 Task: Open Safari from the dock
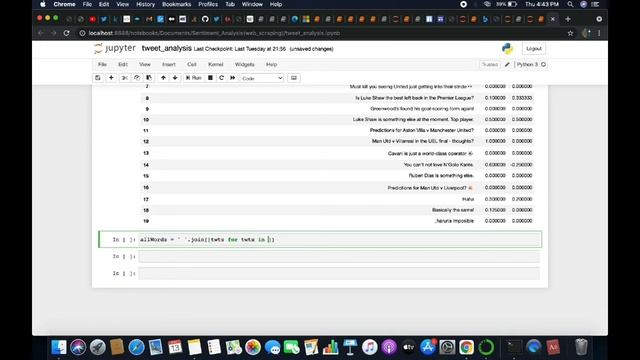[x=136, y=347]
